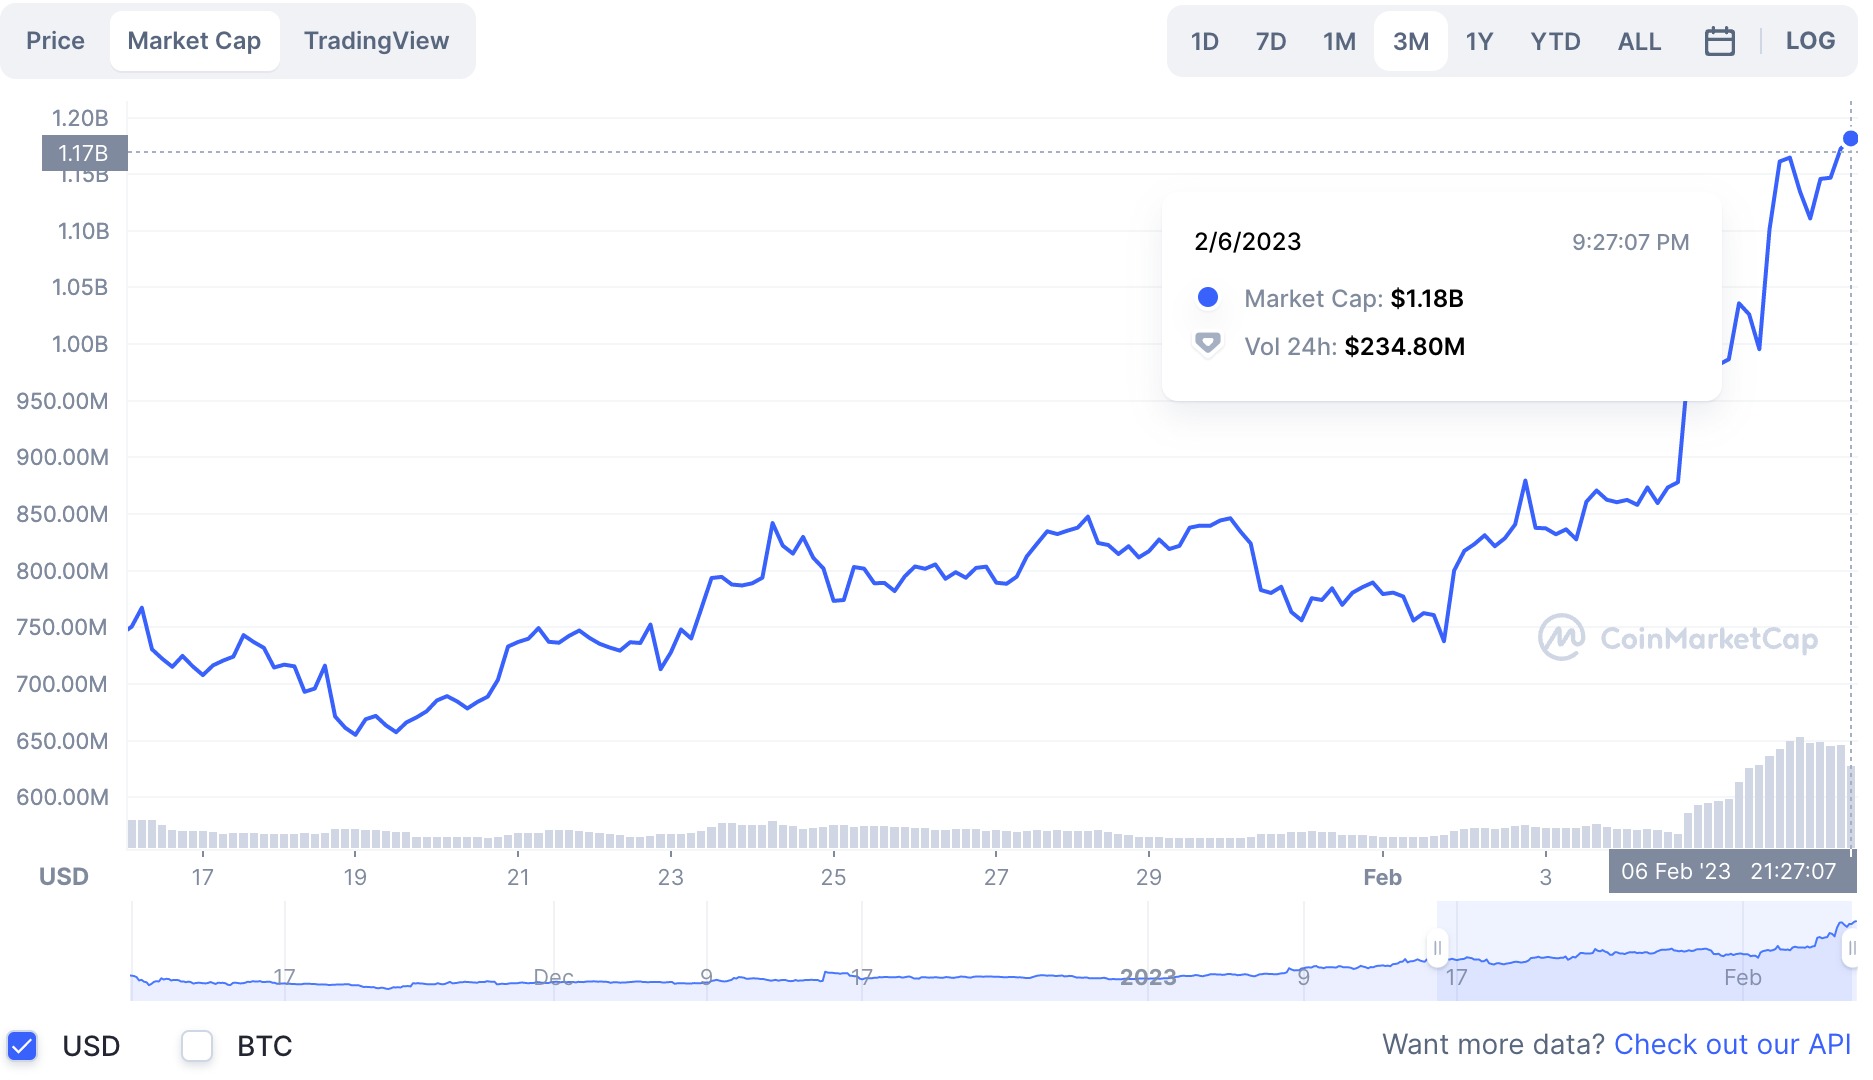Click the 650.00M y-axis label
Screen dimensions: 1873x1080
click(x=62, y=741)
